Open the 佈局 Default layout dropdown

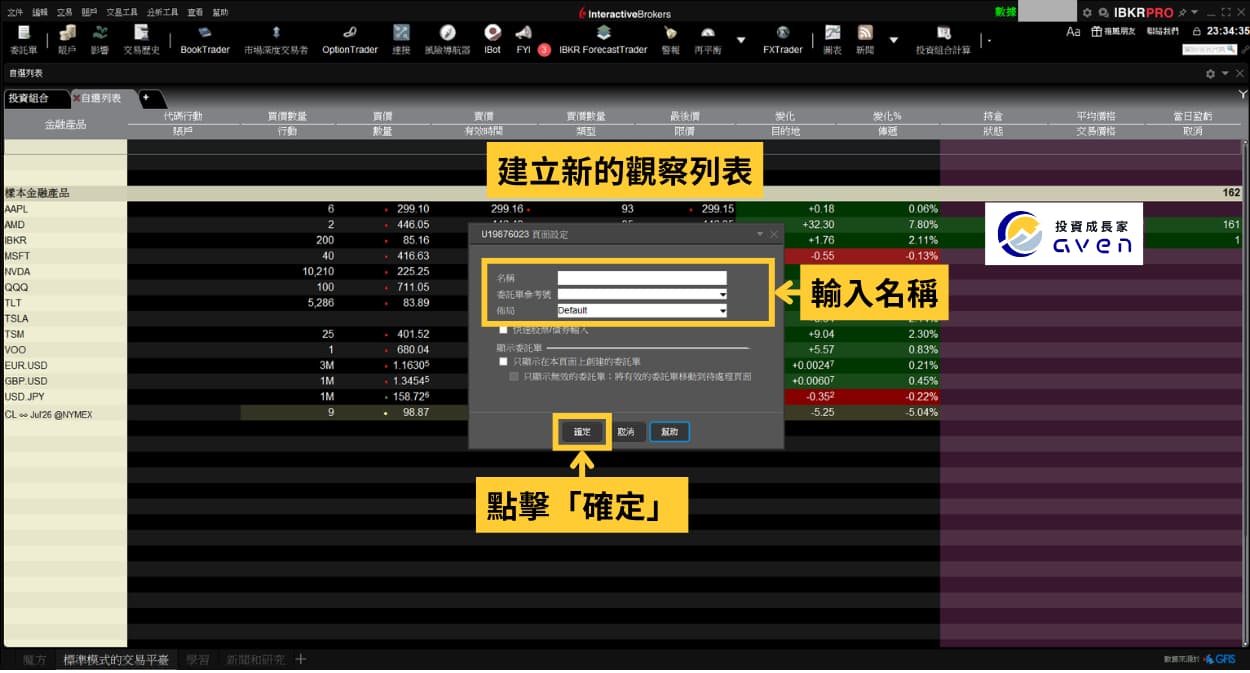(x=722, y=311)
